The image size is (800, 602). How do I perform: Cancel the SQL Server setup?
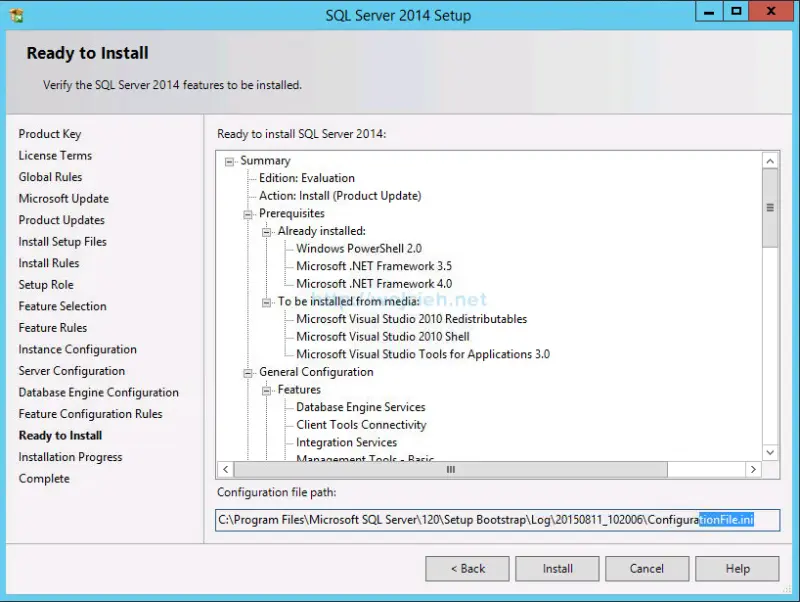coord(647,568)
